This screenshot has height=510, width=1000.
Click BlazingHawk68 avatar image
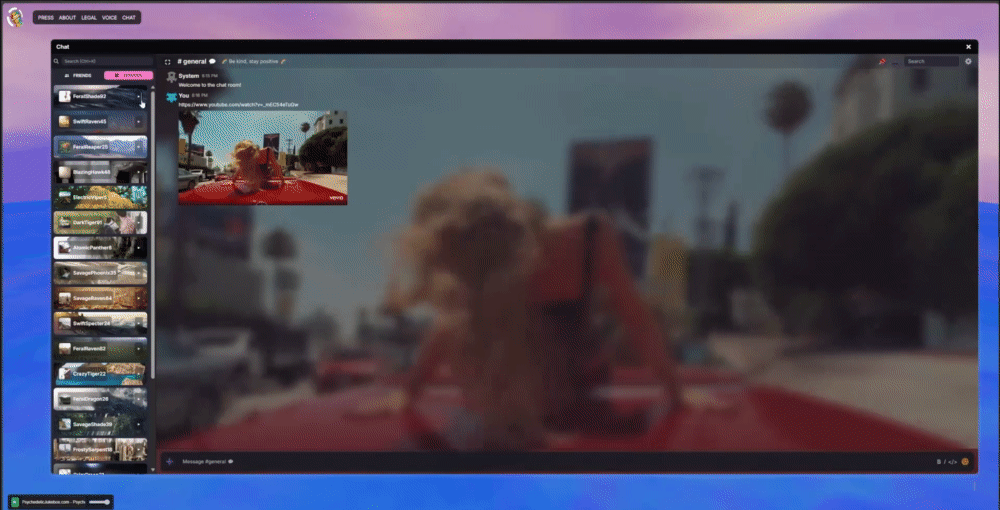coord(64,172)
